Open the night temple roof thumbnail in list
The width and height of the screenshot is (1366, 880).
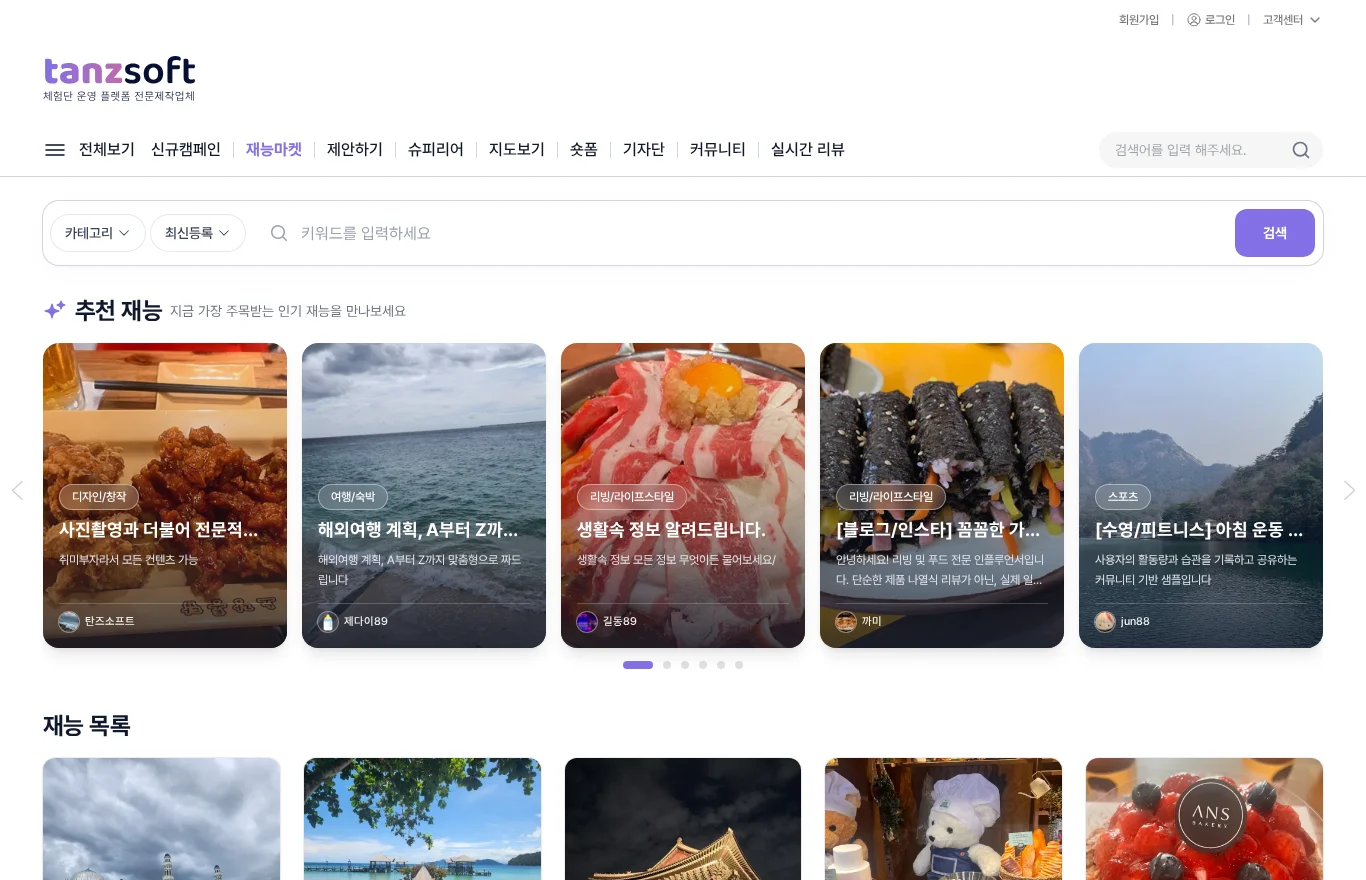pos(683,819)
